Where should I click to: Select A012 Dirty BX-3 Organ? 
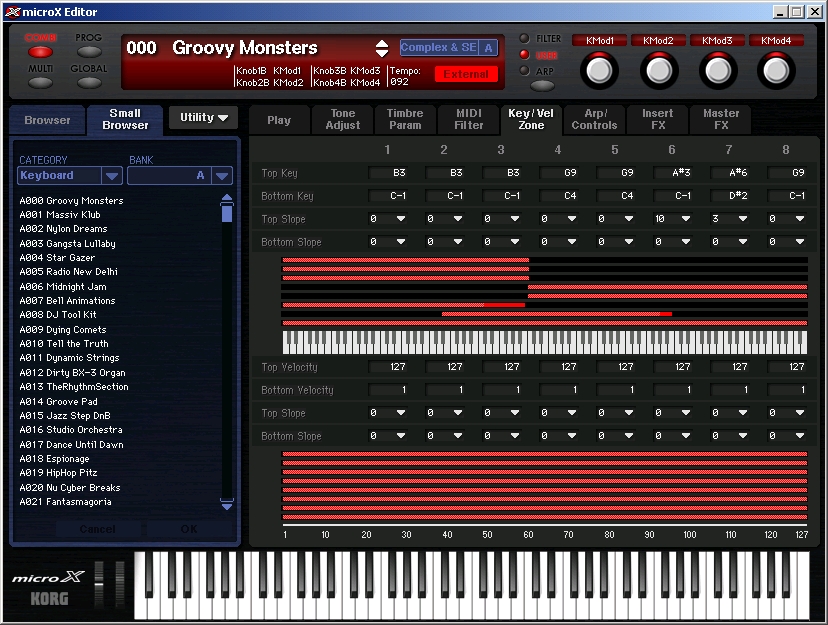72,373
